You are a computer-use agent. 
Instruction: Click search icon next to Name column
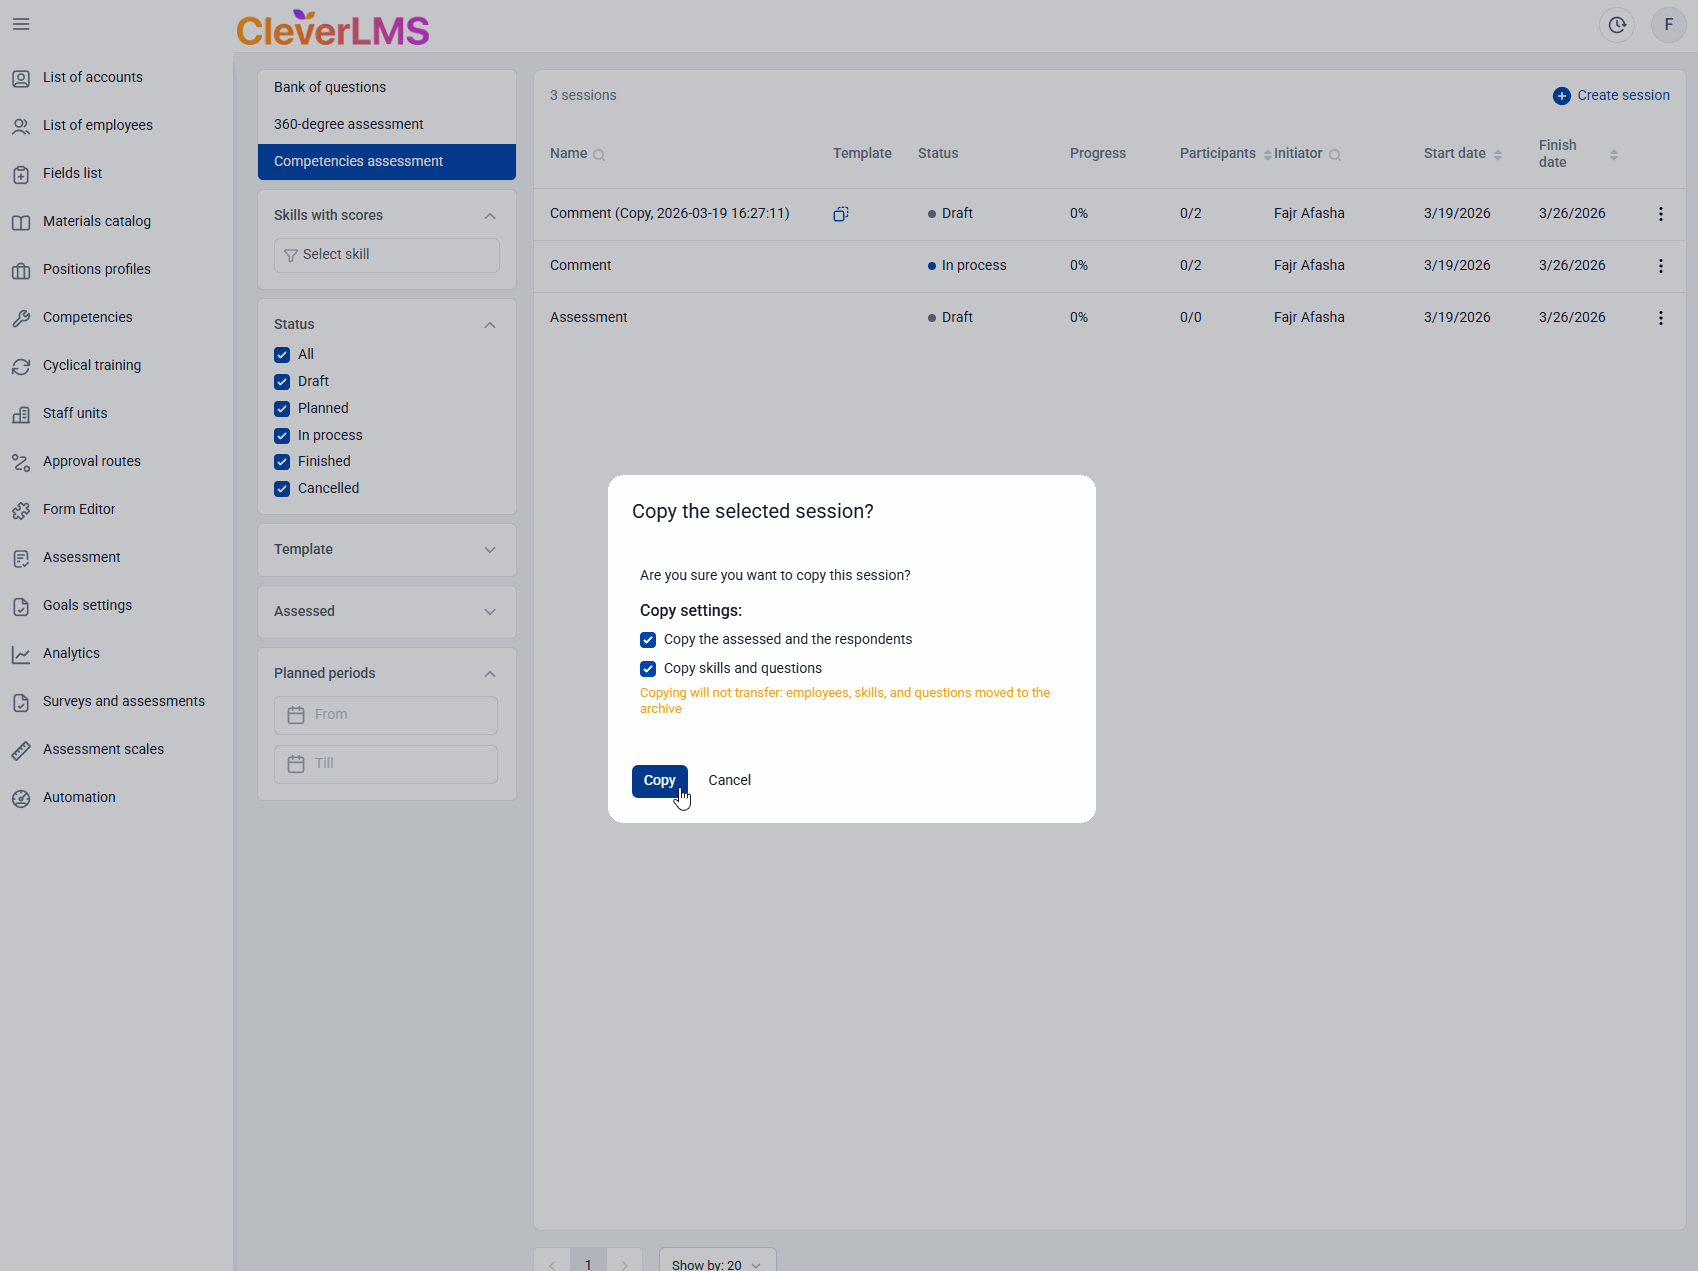pos(599,155)
